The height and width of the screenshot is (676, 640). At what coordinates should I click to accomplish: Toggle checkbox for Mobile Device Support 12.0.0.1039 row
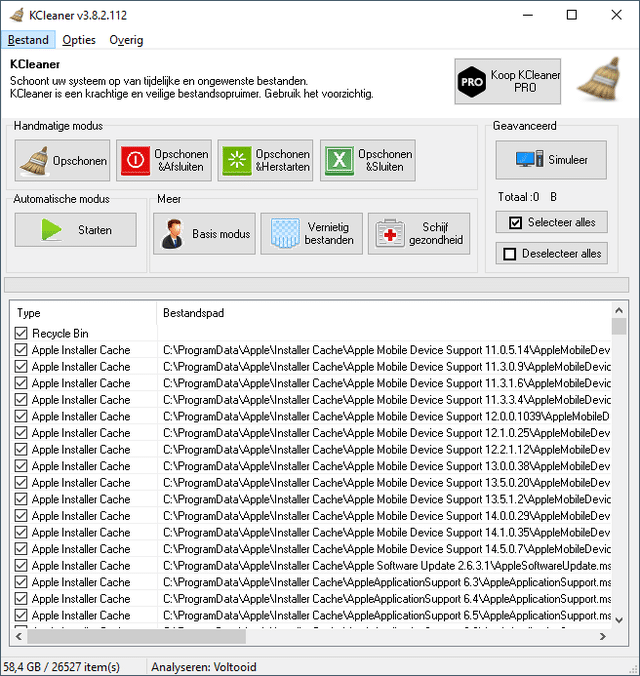pos(21,416)
